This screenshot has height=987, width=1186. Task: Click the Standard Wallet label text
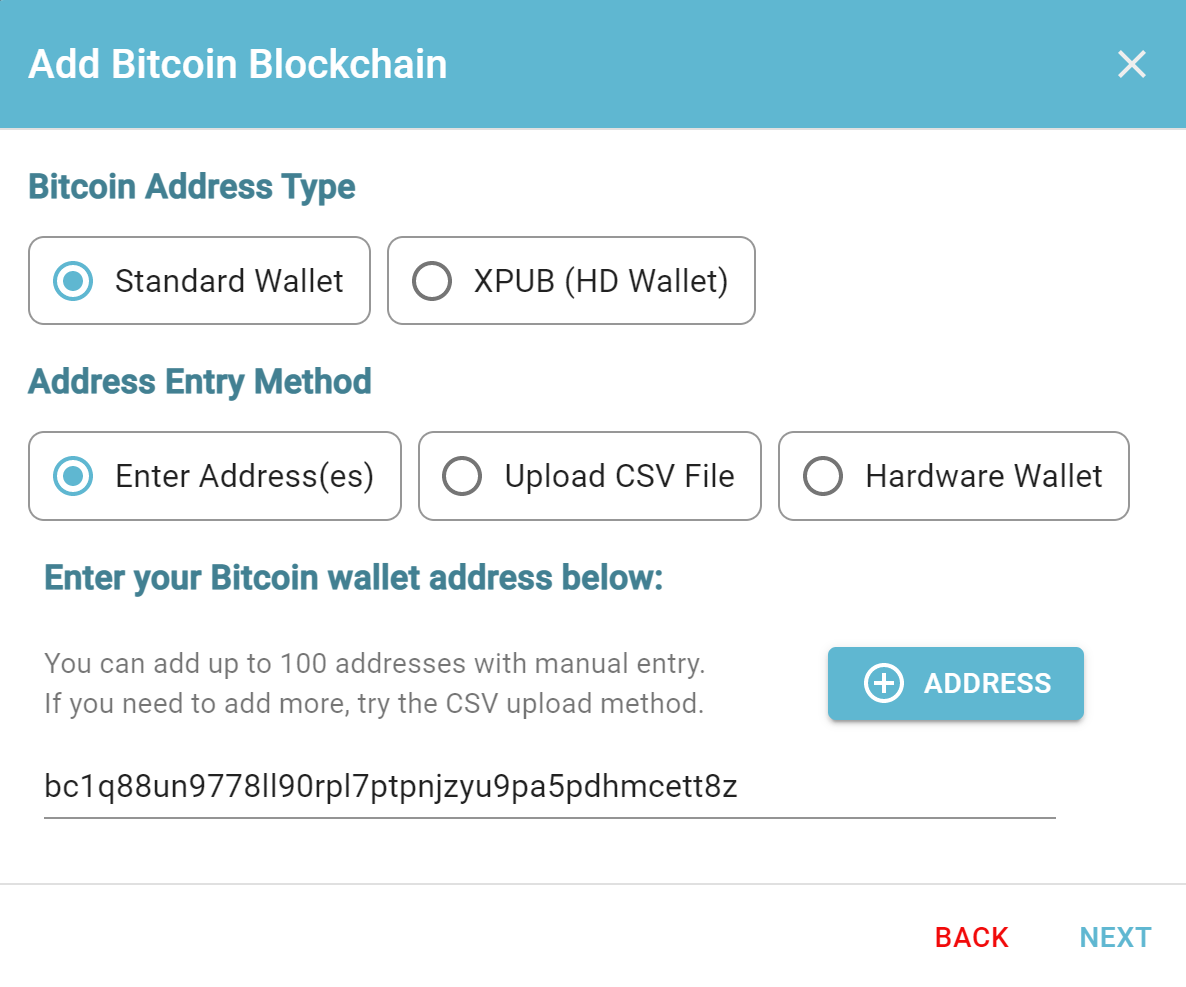point(229,281)
